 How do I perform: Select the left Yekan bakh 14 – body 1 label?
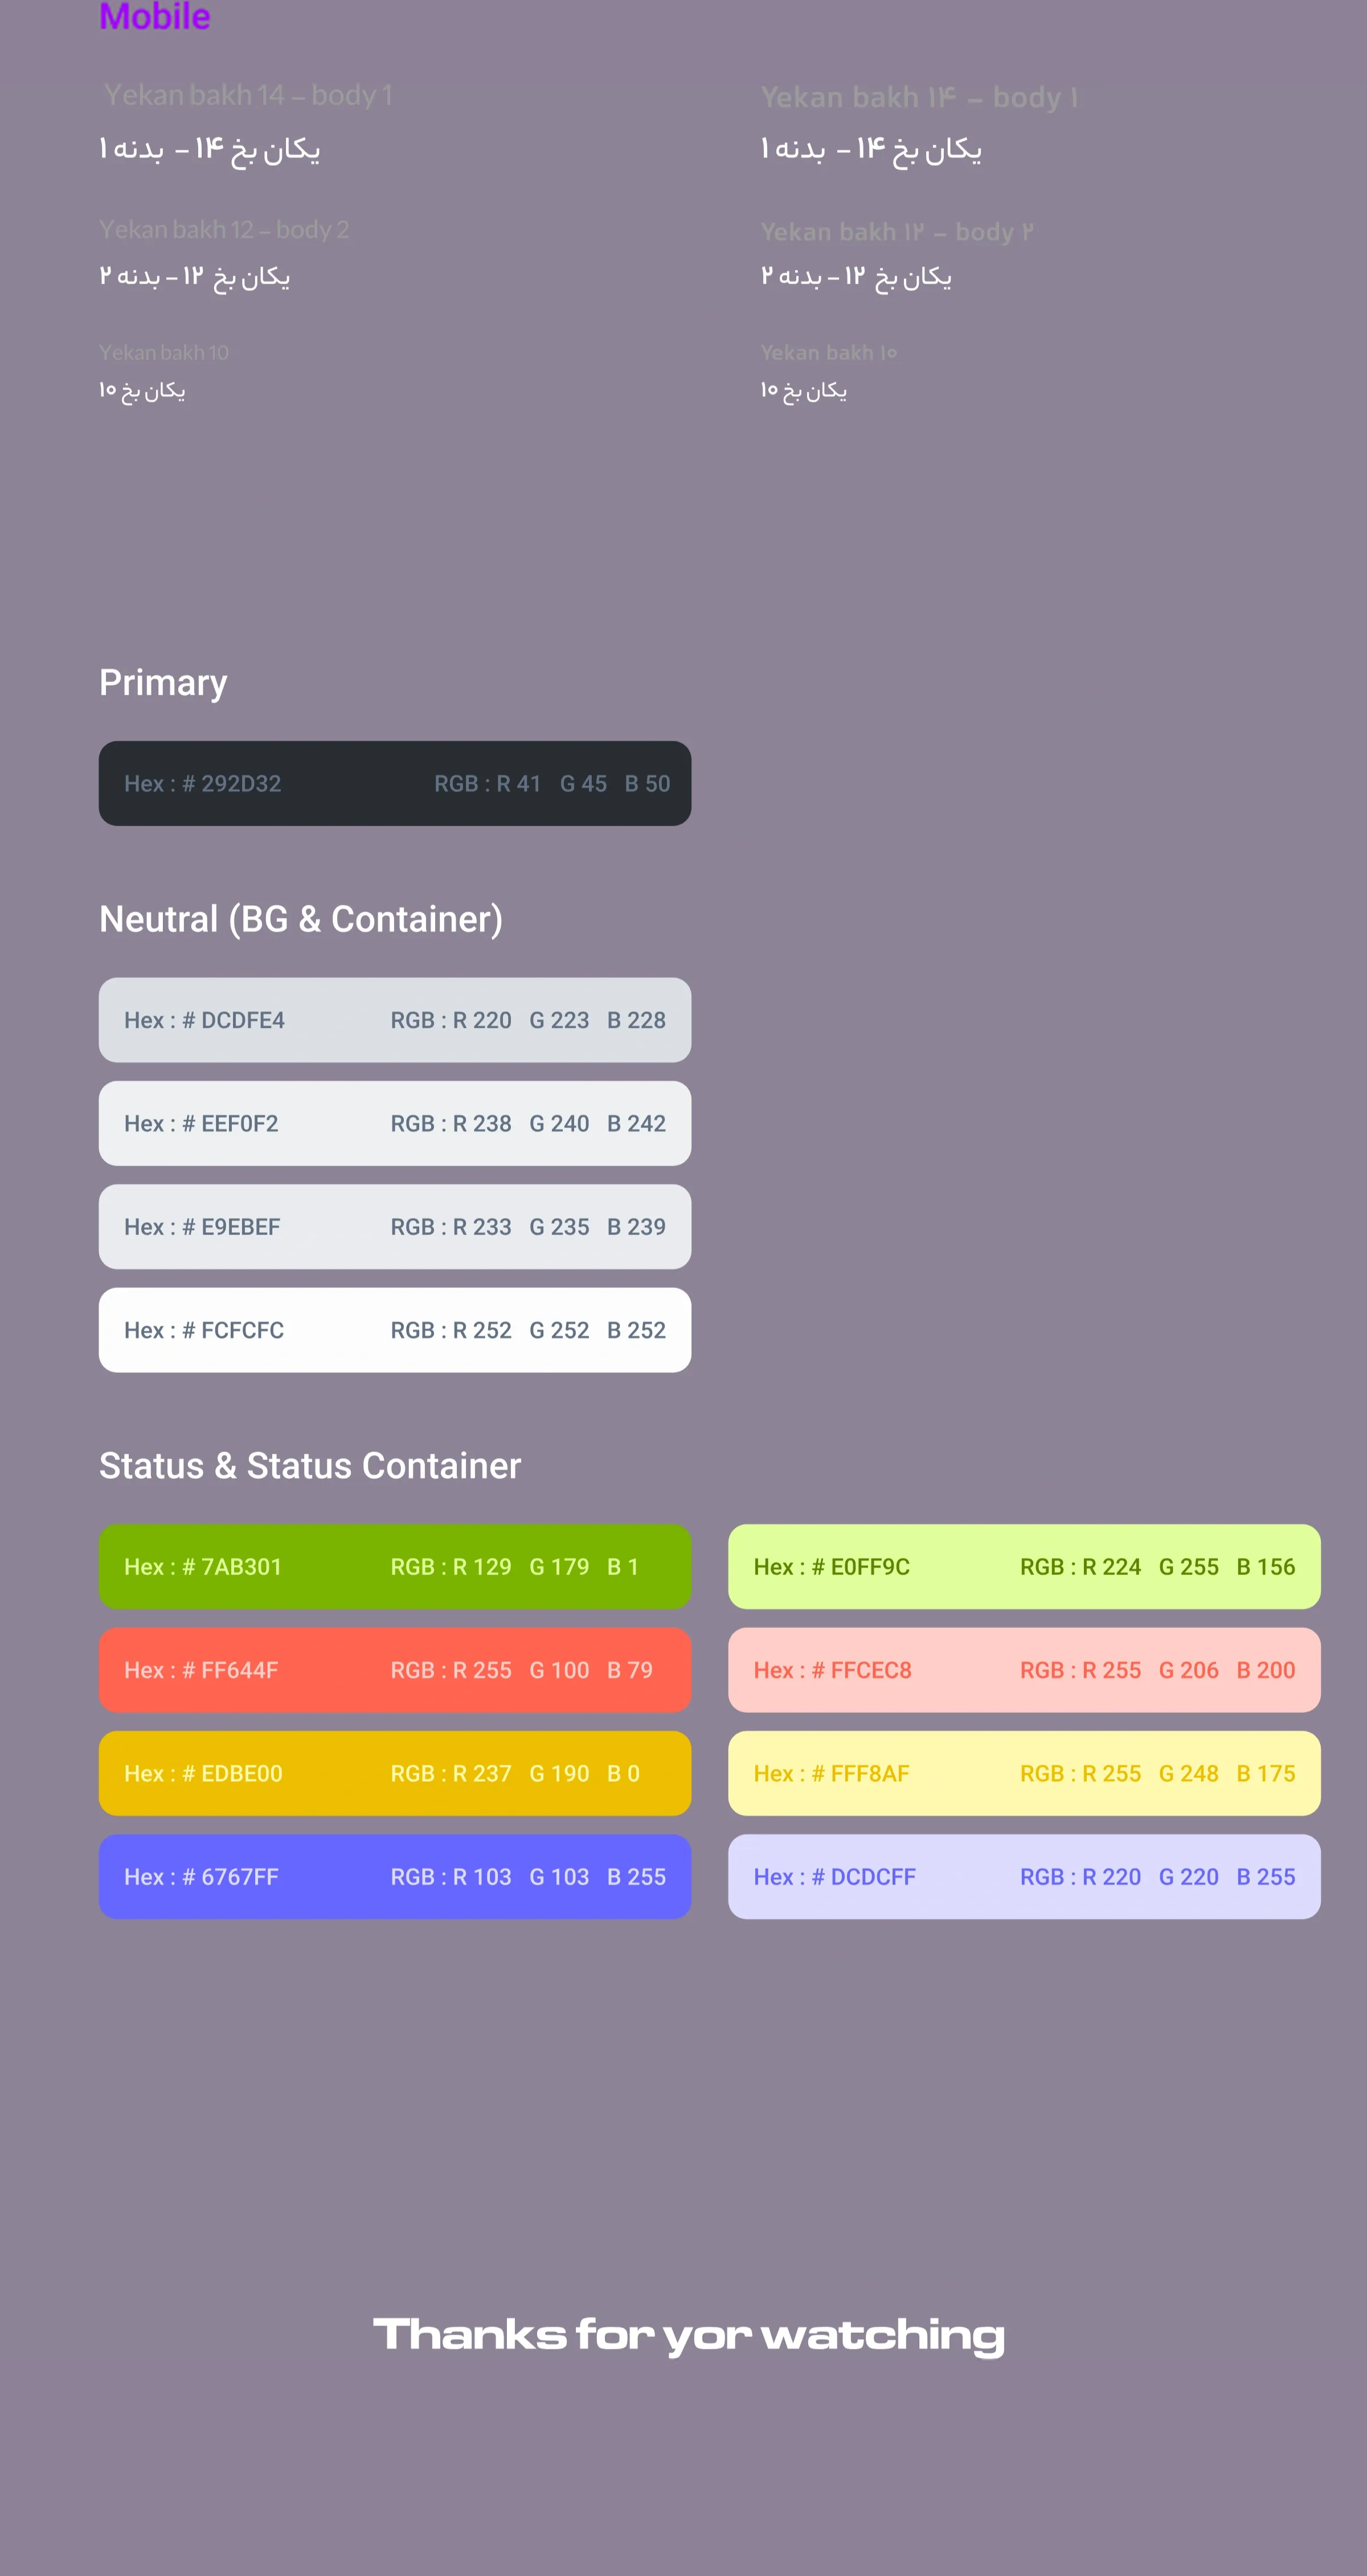[248, 95]
